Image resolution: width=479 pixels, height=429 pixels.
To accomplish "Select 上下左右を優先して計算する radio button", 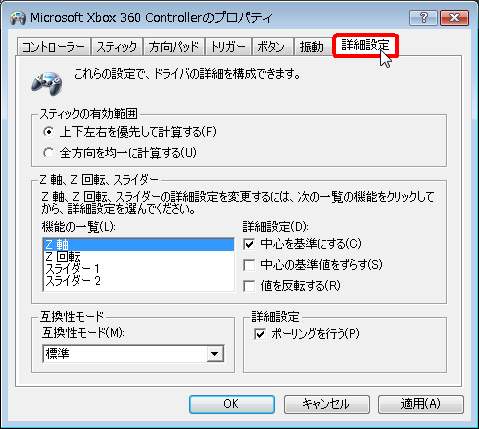I will pyautogui.click(x=49, y=132).
